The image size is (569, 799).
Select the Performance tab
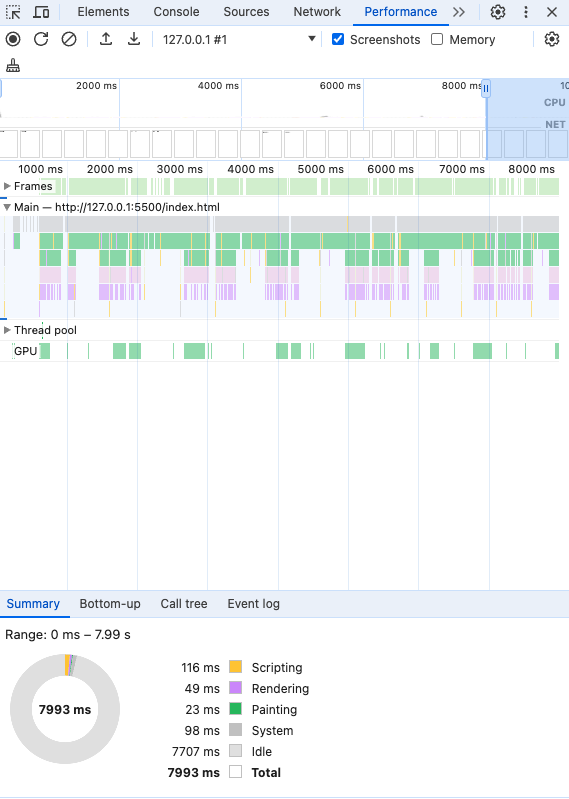(x=400, y=12)
